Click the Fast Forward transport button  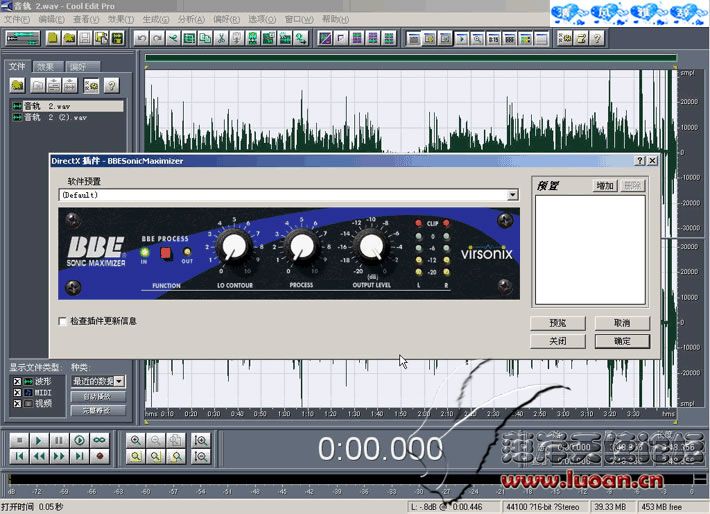click(x=59, y=456)
